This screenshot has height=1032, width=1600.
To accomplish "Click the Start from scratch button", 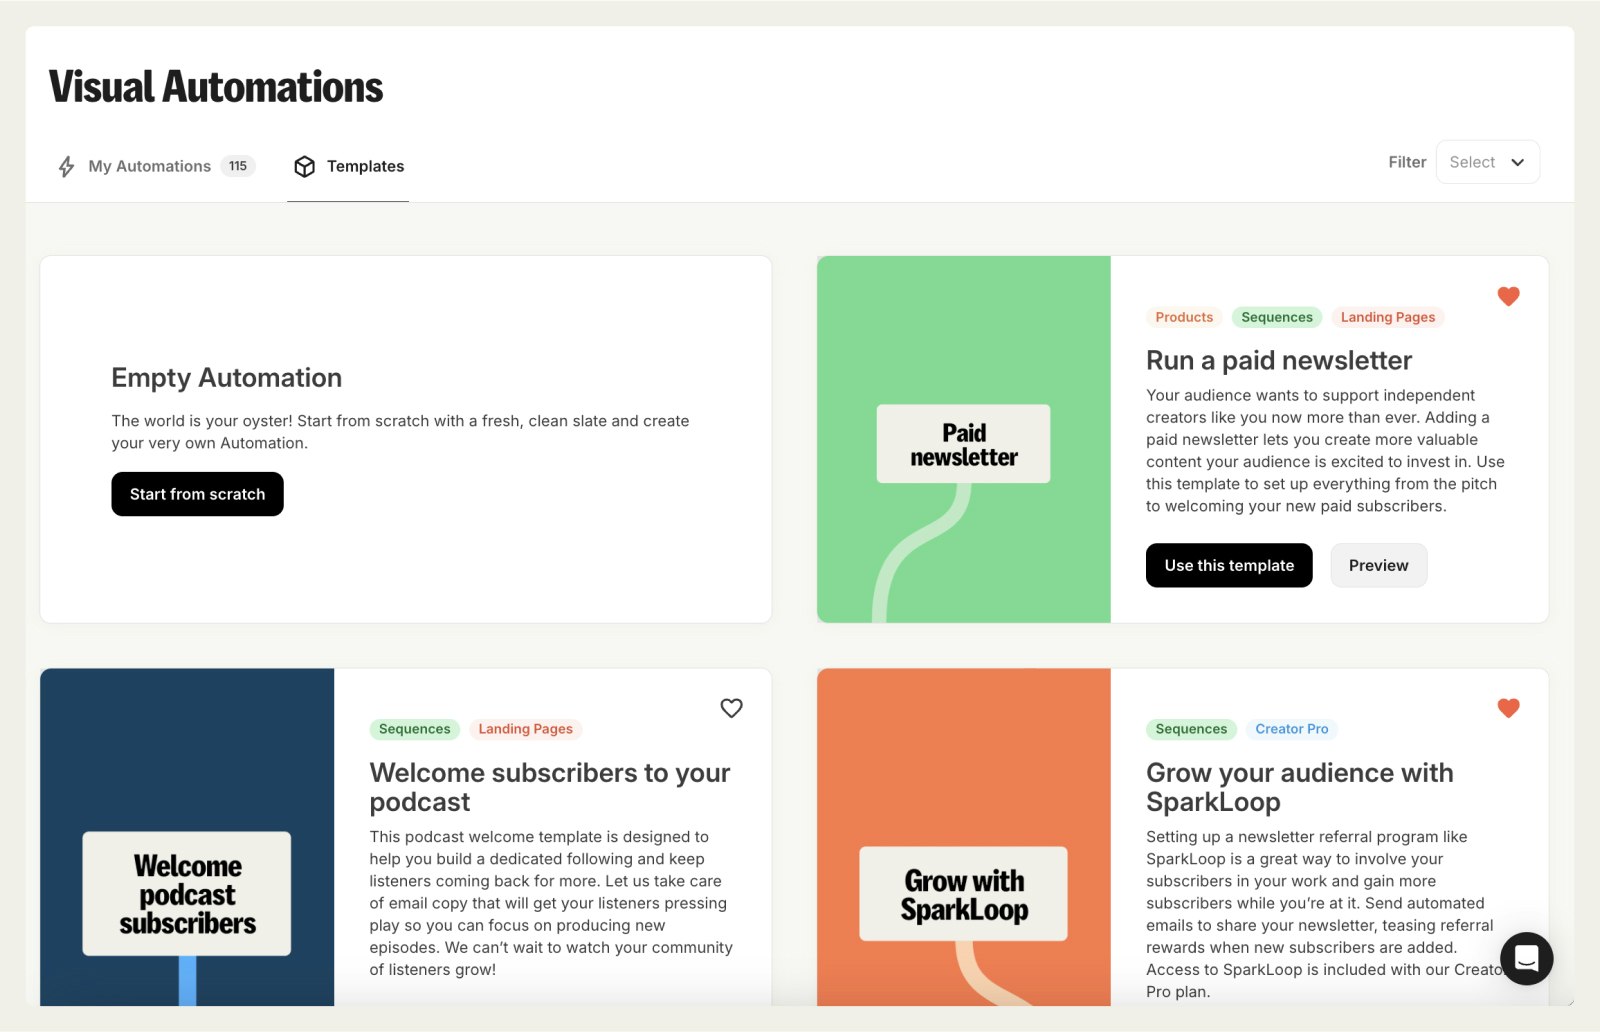I will (x=197, y=494).
